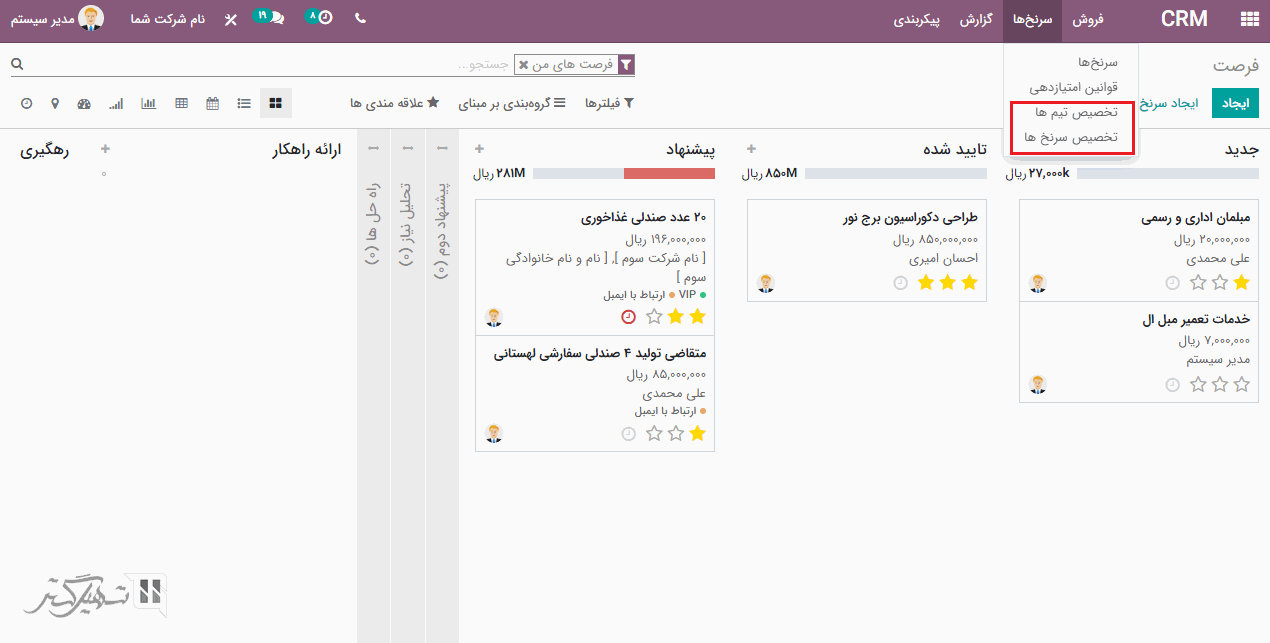Click the phone call icon in top bar
Screen dimensions: 1270x643
coord(360,19)
